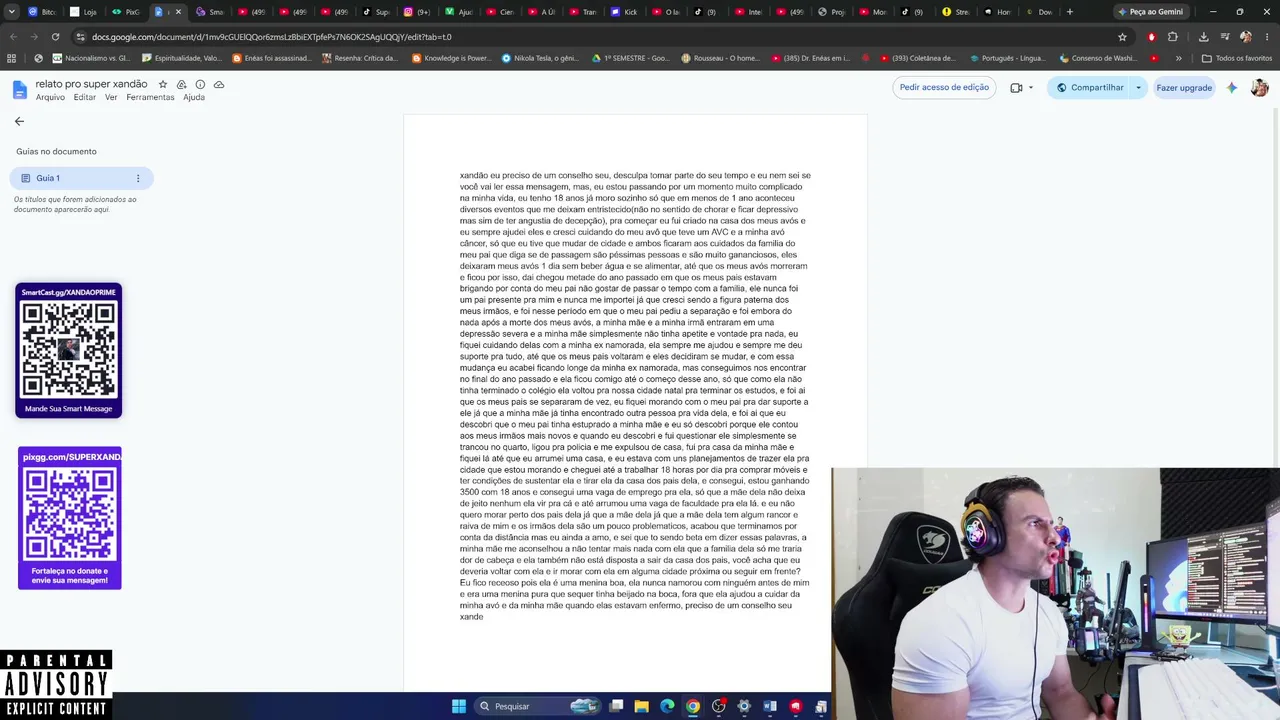Image resolution: width=1280 pixels, height=720 pixels.
Task: Expand Compartilhar sharing options arrow
Action: point(1138,88)
